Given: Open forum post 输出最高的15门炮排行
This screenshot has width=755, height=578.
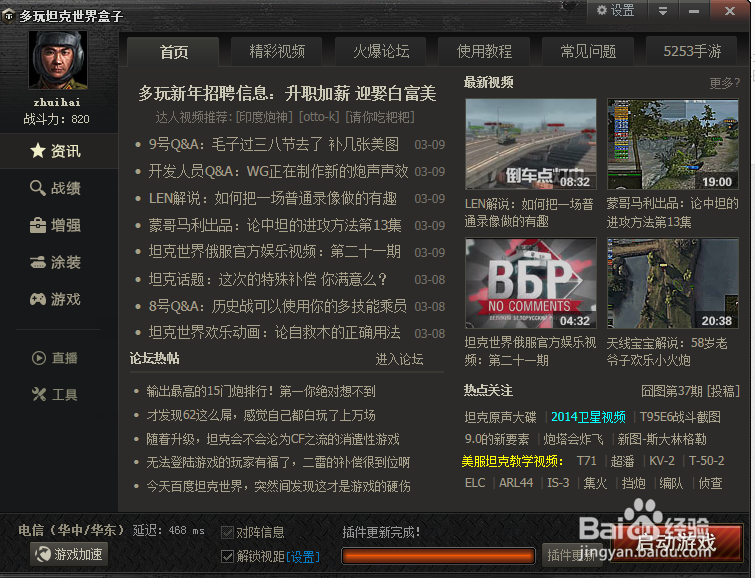Looking at the screenshot, I should (261, 391).
